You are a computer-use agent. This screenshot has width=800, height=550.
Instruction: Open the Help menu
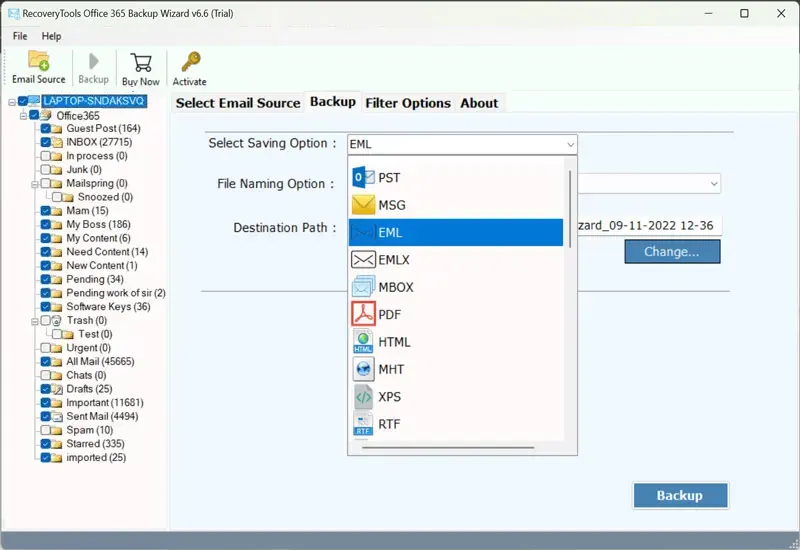tap(51, 36)
